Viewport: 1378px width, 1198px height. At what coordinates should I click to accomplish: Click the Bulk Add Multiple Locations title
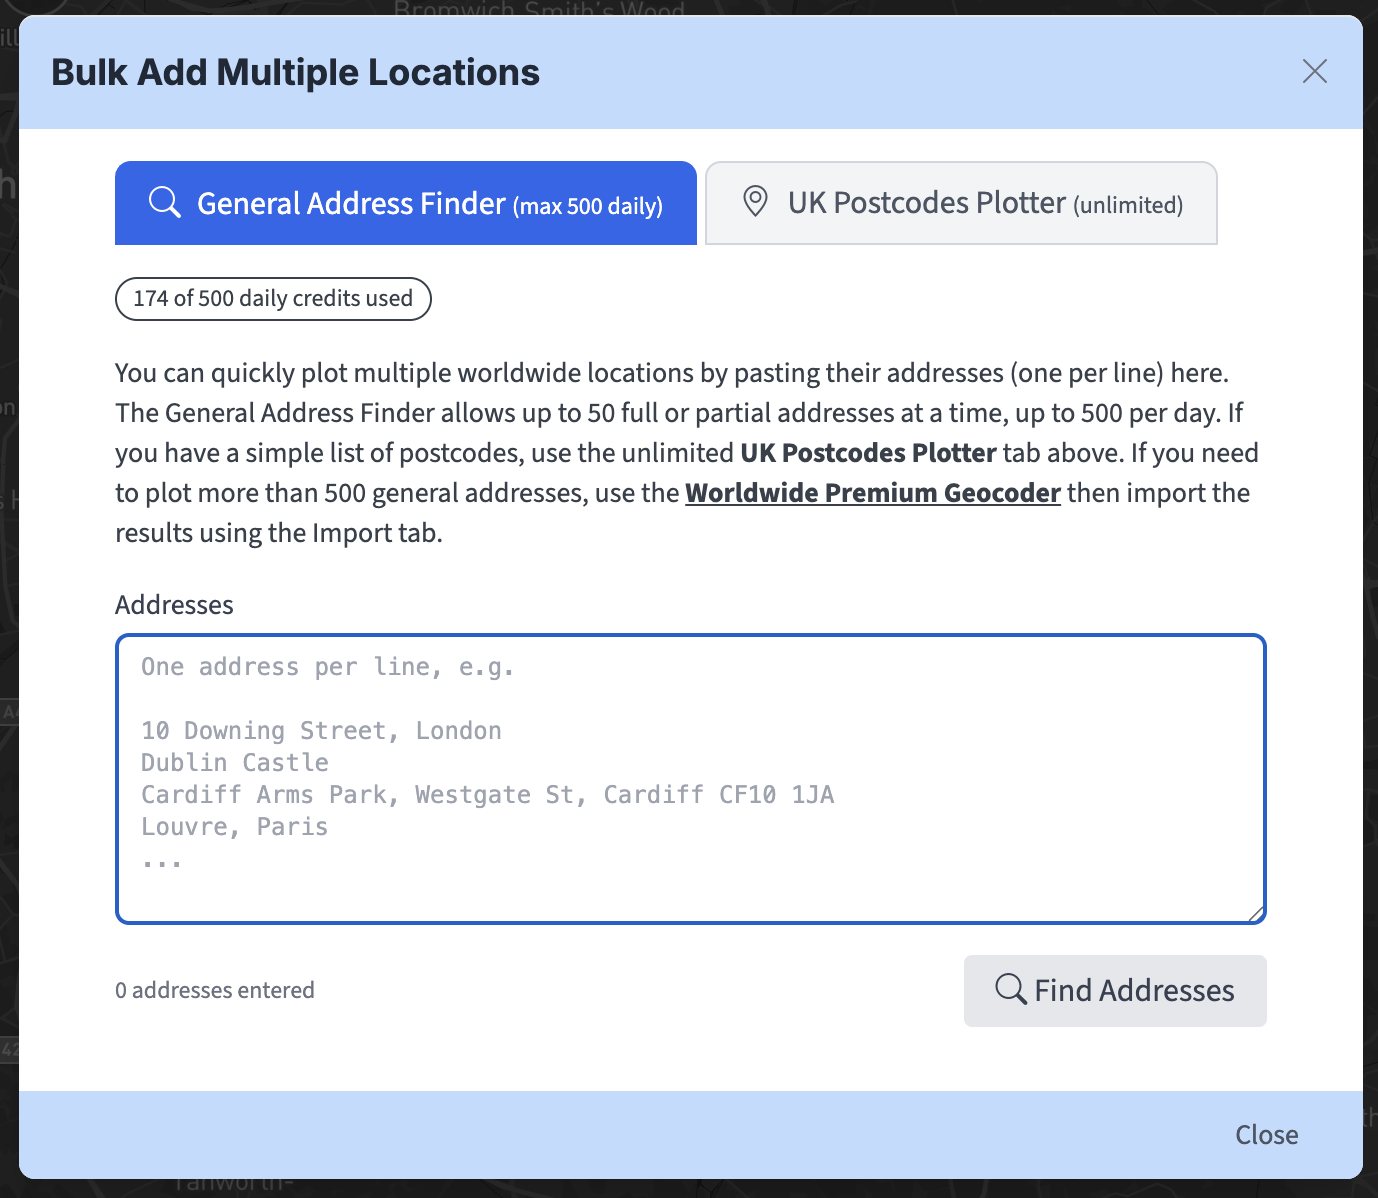pyautogui.click(x=295, y=72)
